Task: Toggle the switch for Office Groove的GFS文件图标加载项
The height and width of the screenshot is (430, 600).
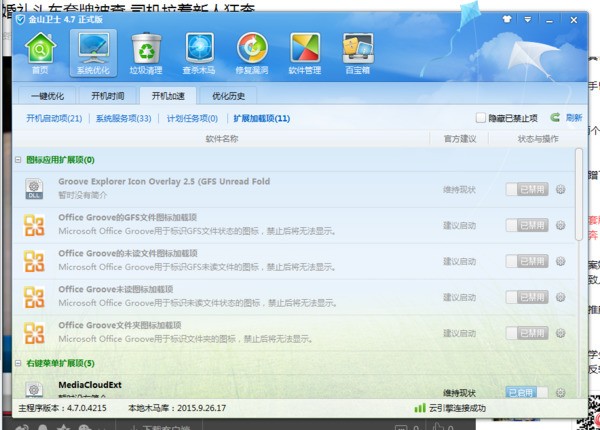Action: (x=527, y=225)
